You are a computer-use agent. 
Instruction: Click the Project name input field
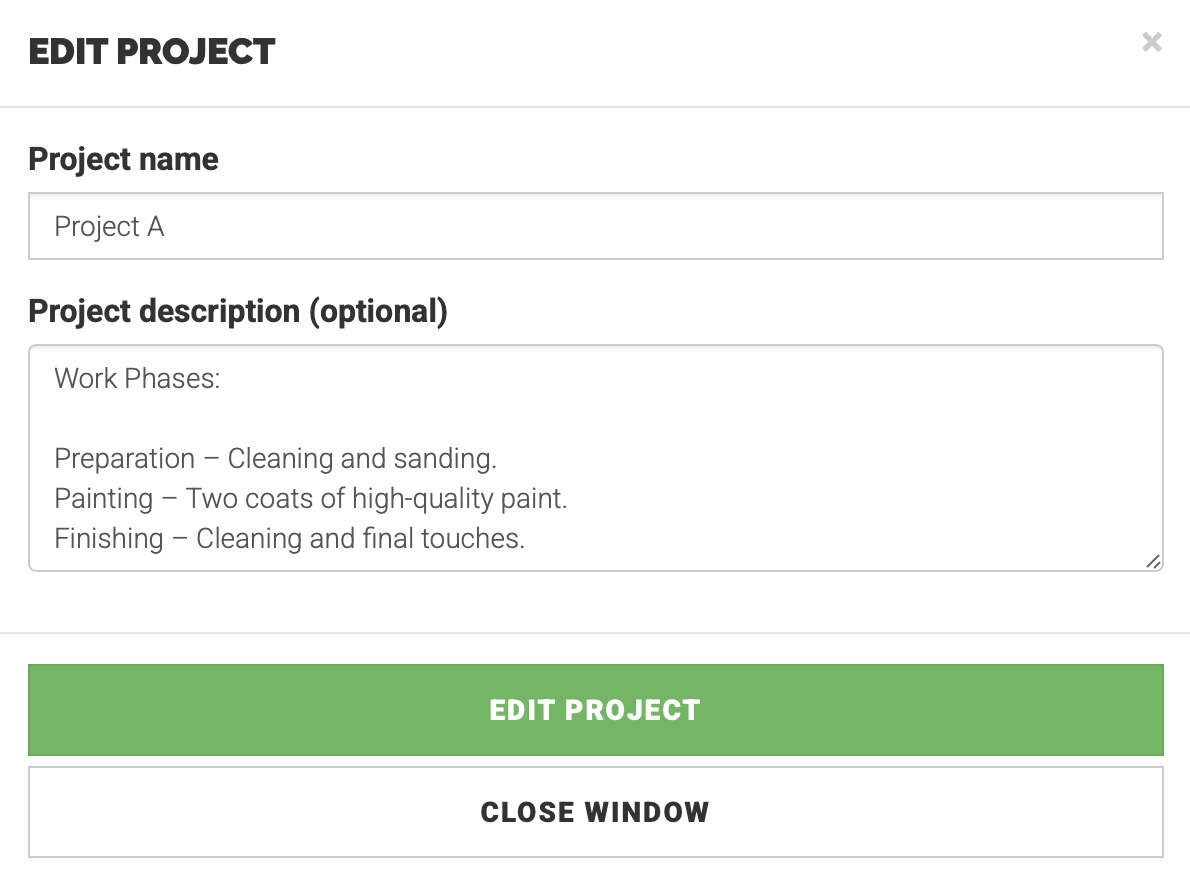pyautogui.click(x=595, y=226)
